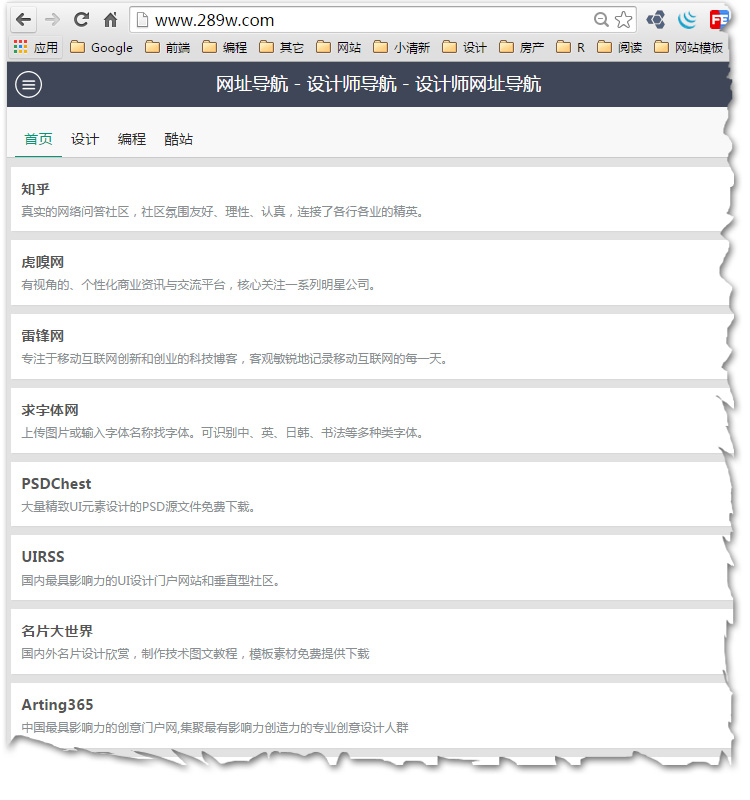Screen dimensions: 750x800
Task: Click description 大量精致UI元素设计的PSD源文件免费下载
Action: click(138, 506)
